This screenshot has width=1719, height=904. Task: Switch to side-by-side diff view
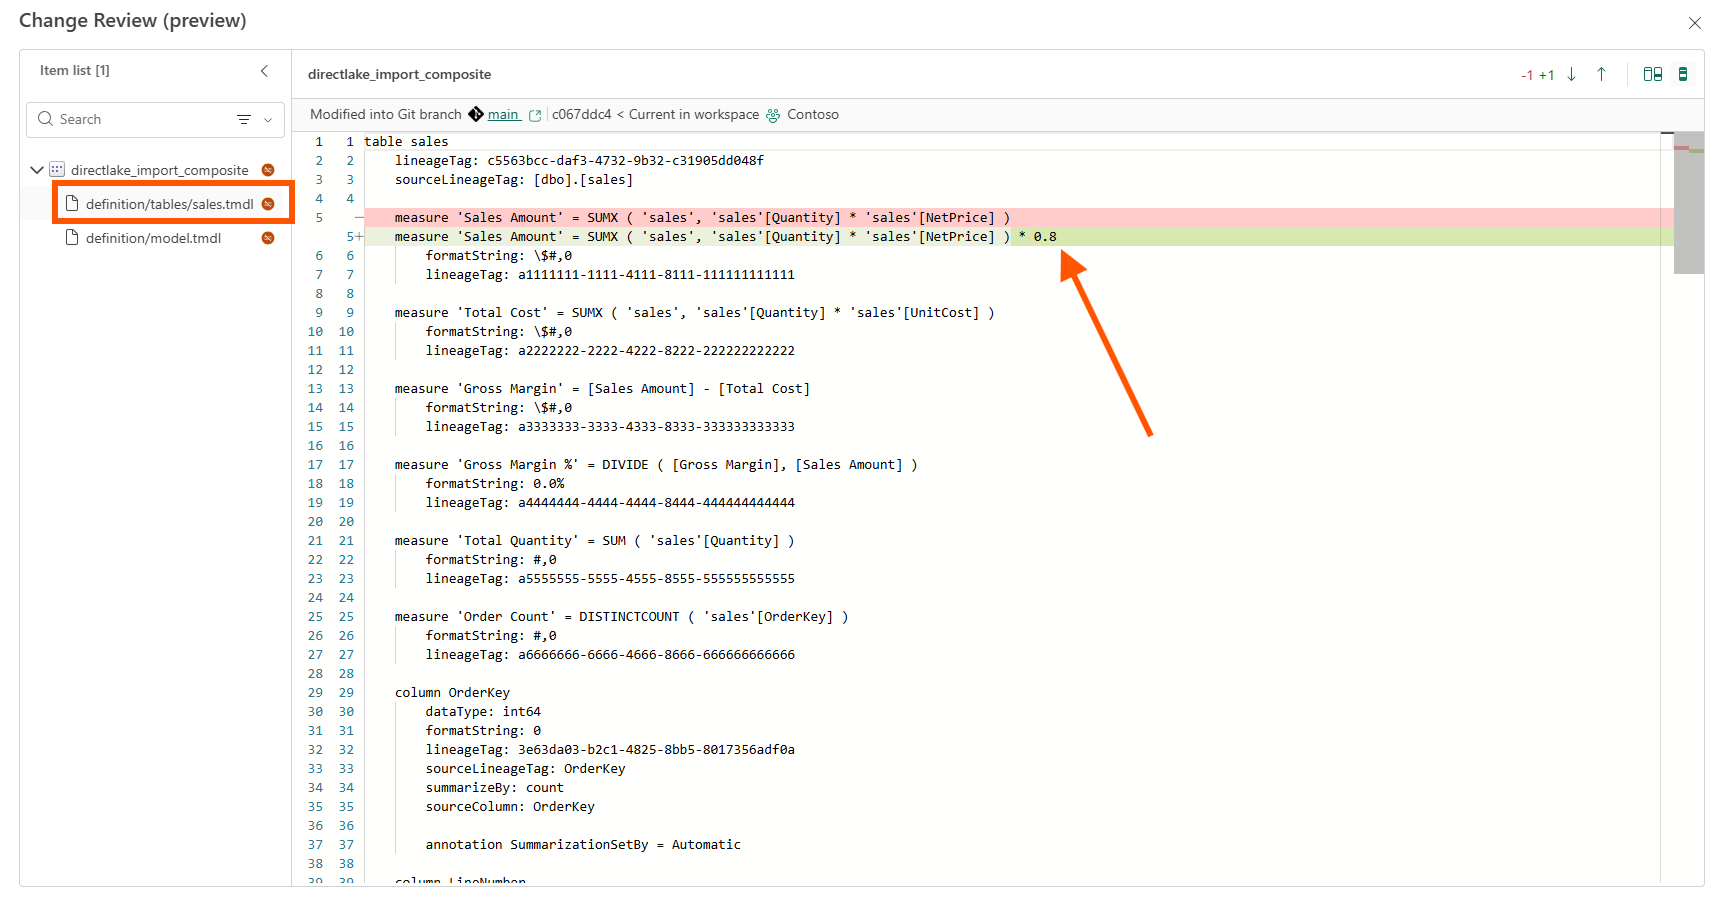tap(1653, 74)
